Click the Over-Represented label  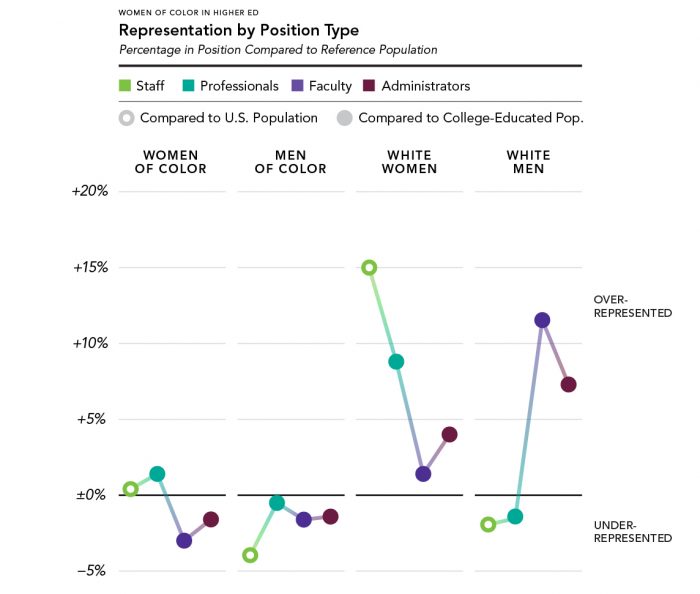632,306
